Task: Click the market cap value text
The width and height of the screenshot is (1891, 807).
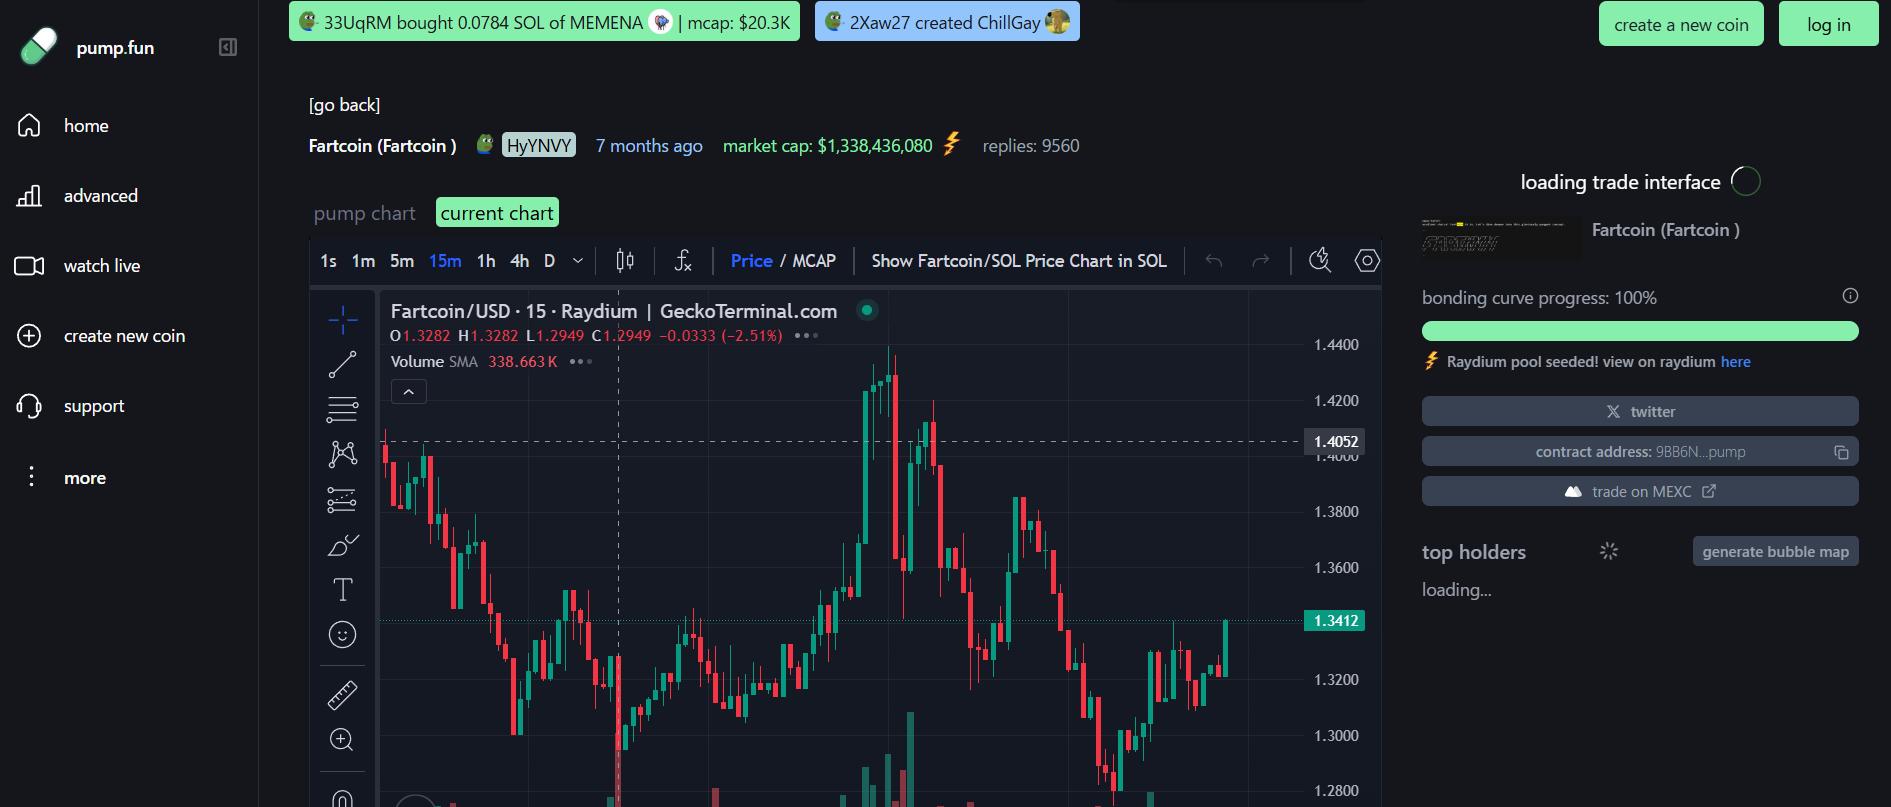Action: point(828,146)
